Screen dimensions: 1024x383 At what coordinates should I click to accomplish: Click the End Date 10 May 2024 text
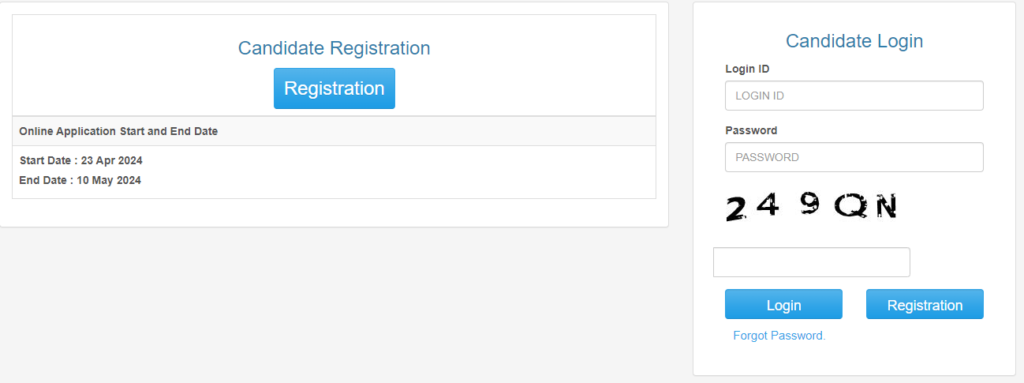80,180
